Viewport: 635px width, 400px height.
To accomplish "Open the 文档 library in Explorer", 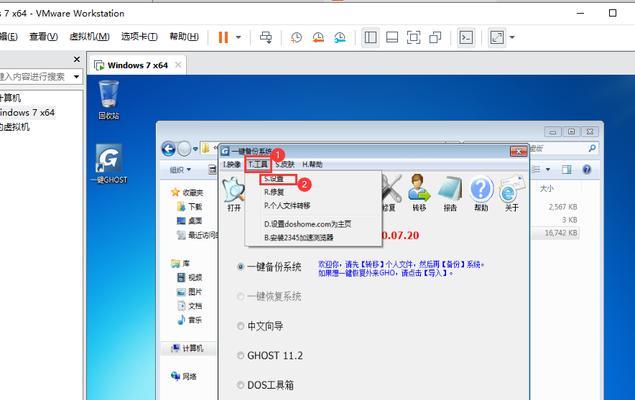I will 190,306.
